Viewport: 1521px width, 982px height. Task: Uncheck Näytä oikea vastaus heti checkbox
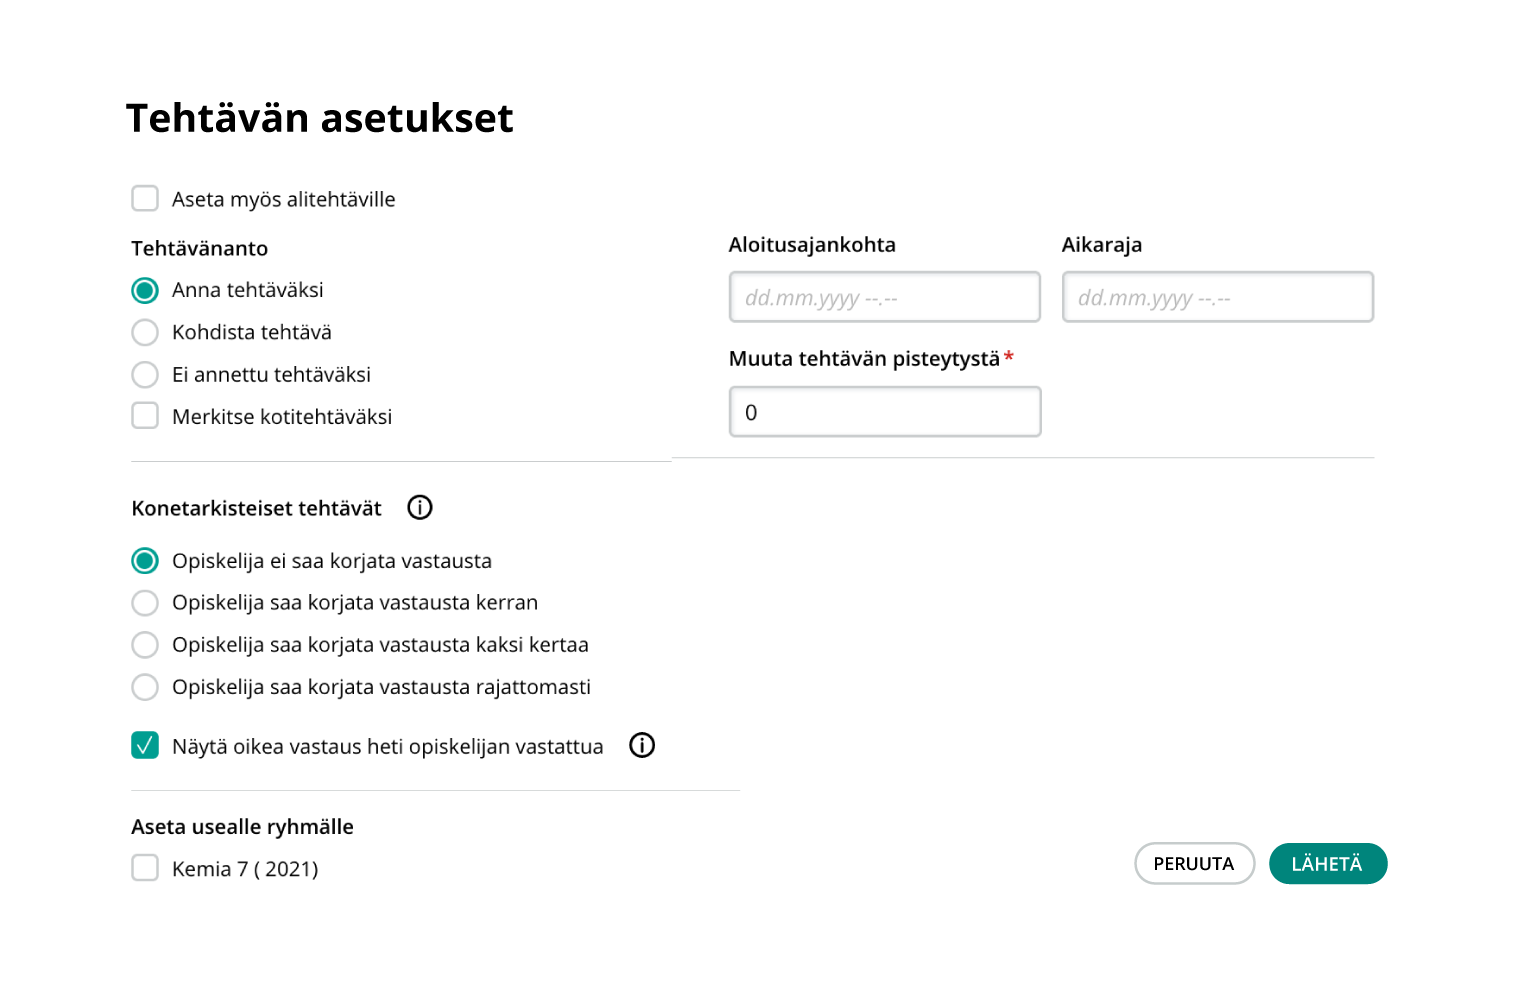[x=145, y=746]
